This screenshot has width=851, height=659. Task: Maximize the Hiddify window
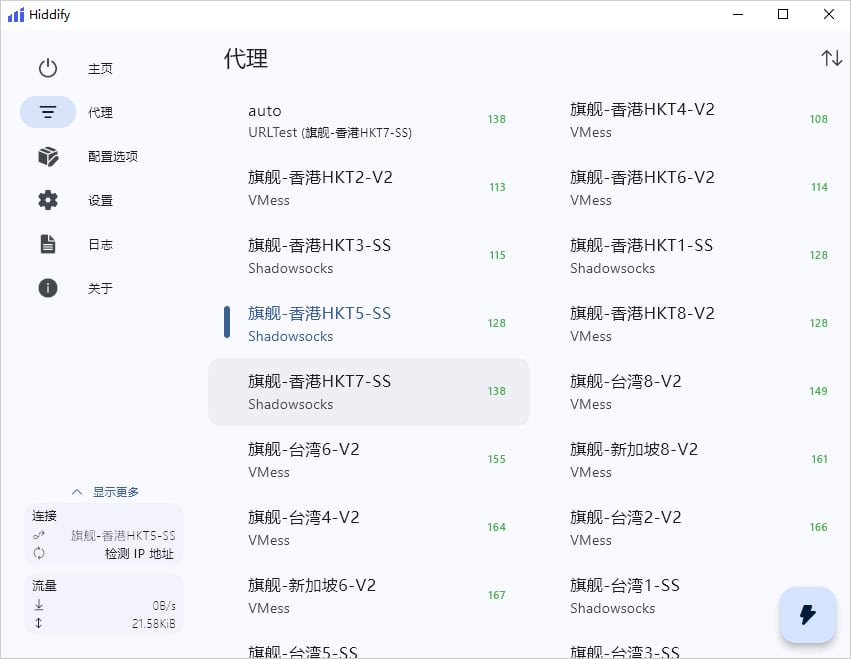(783, 15)
